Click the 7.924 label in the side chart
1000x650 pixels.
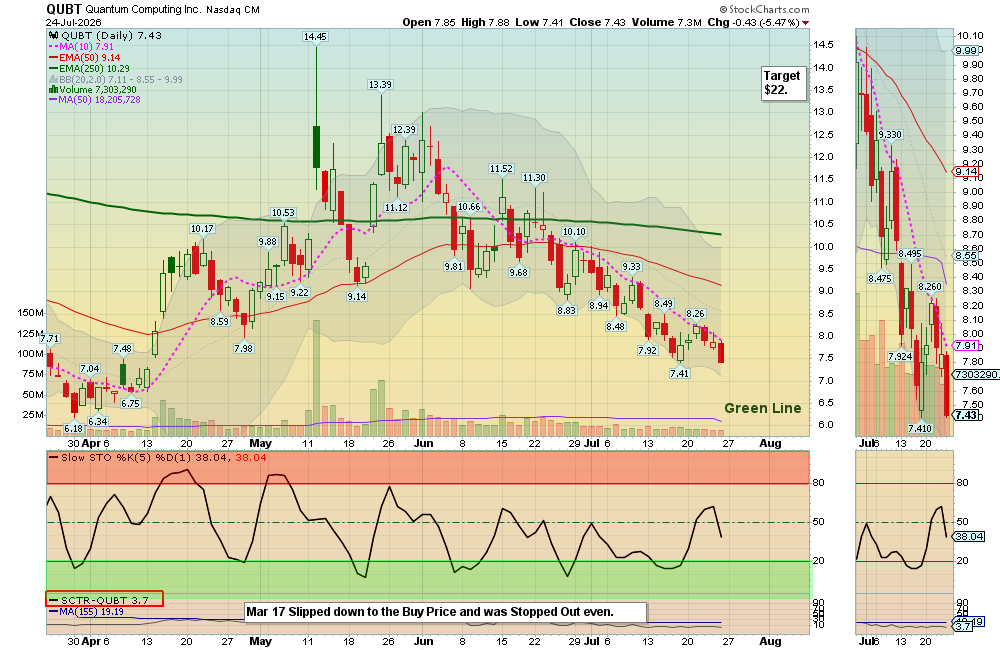900,357
